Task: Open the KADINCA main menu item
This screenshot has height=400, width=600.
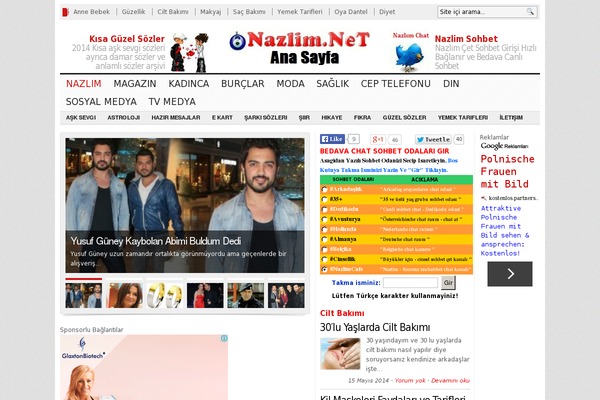Action: (x=189, y=83)
